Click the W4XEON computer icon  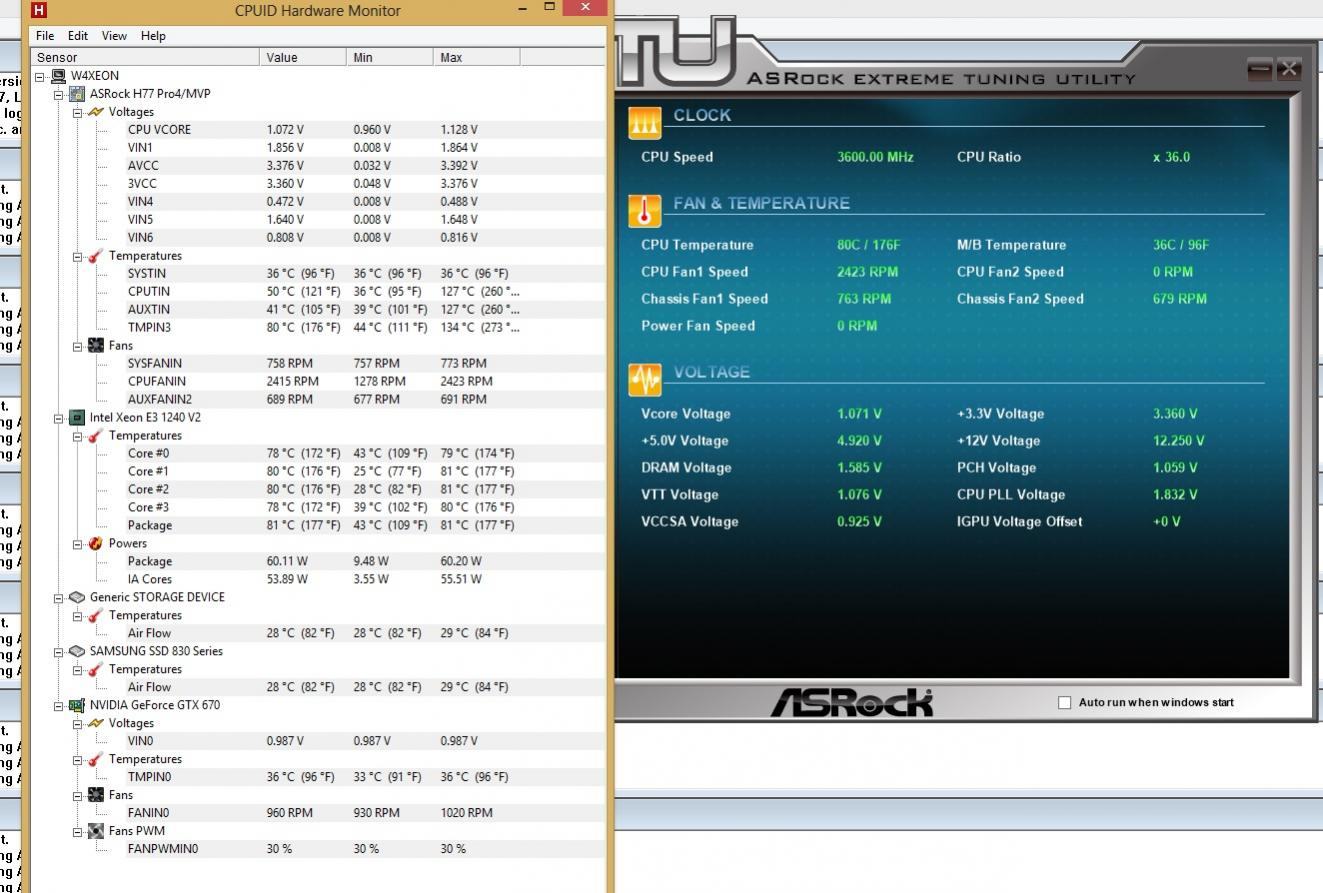tap(58, 75)
